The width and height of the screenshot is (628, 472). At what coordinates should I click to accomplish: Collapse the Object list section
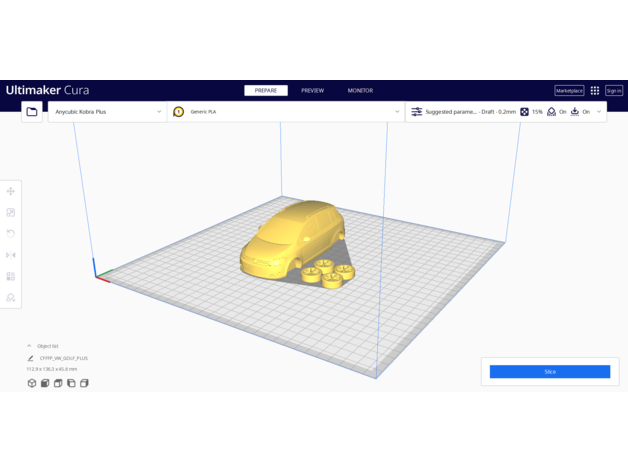tap(30, 346)
